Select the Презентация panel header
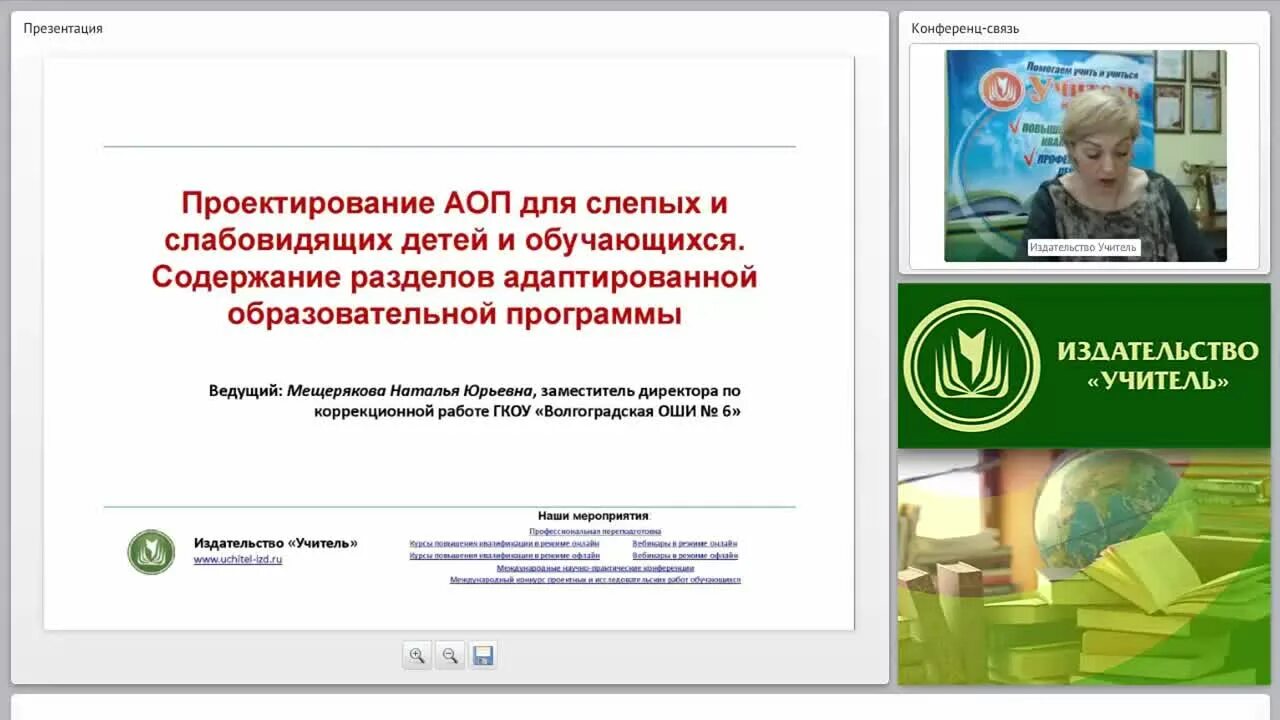The height and width of the screenshot is (720, 1280). [62, 28]
